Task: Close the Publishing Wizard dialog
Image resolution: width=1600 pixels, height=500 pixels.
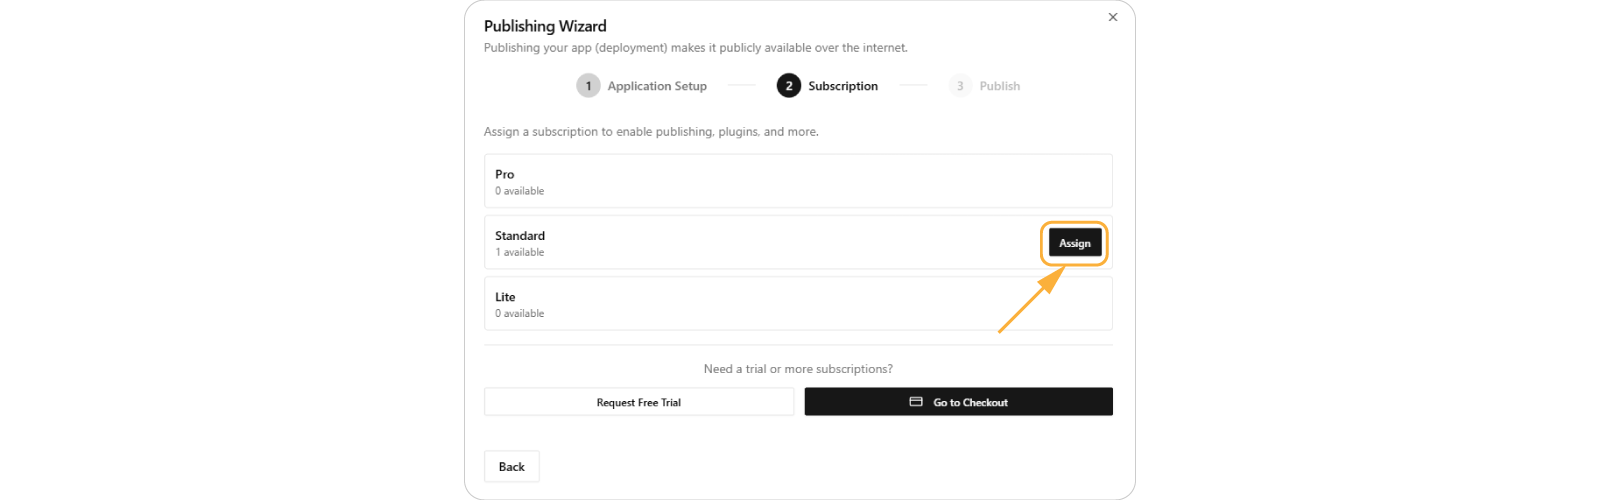Action: tap(1113, 17)
